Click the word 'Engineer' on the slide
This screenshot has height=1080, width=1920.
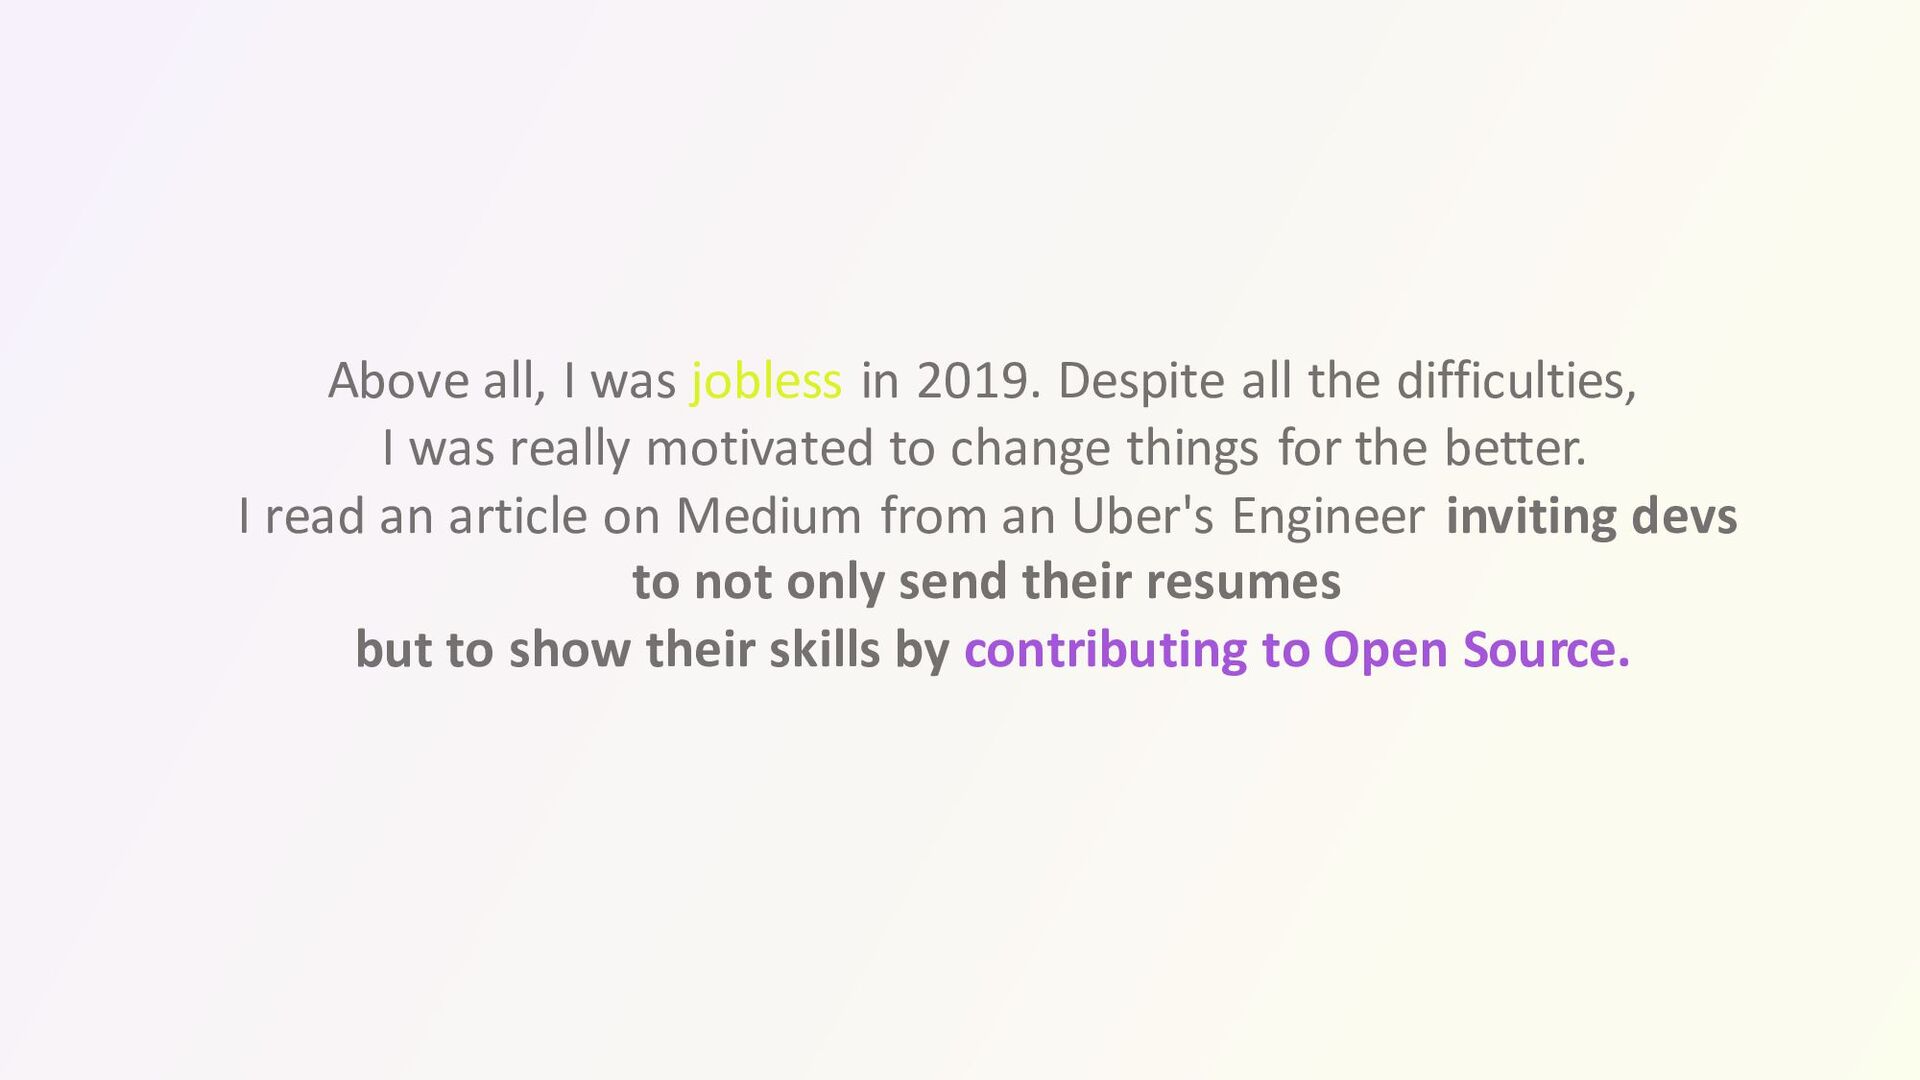(1328, 518)
